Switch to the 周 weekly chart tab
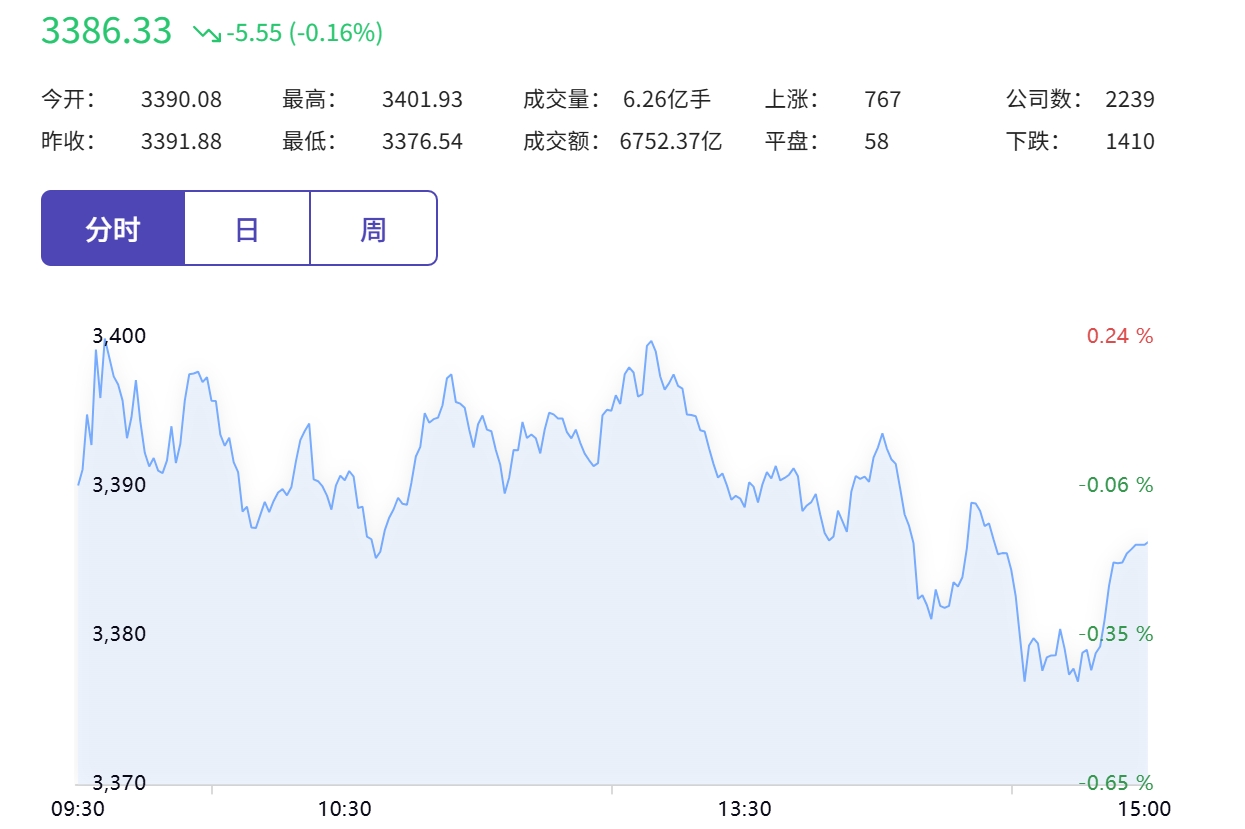Image resolution: width=1245 pixels, height=829 pixels. click(x=373, y=229)
